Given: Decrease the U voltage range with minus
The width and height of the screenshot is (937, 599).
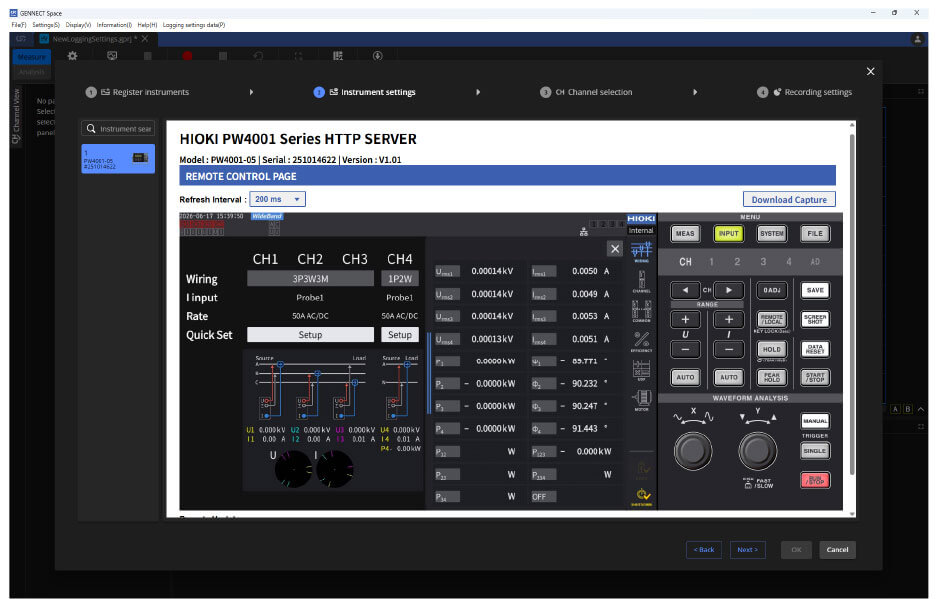Looking at the screenshot, I should point(685,349).
